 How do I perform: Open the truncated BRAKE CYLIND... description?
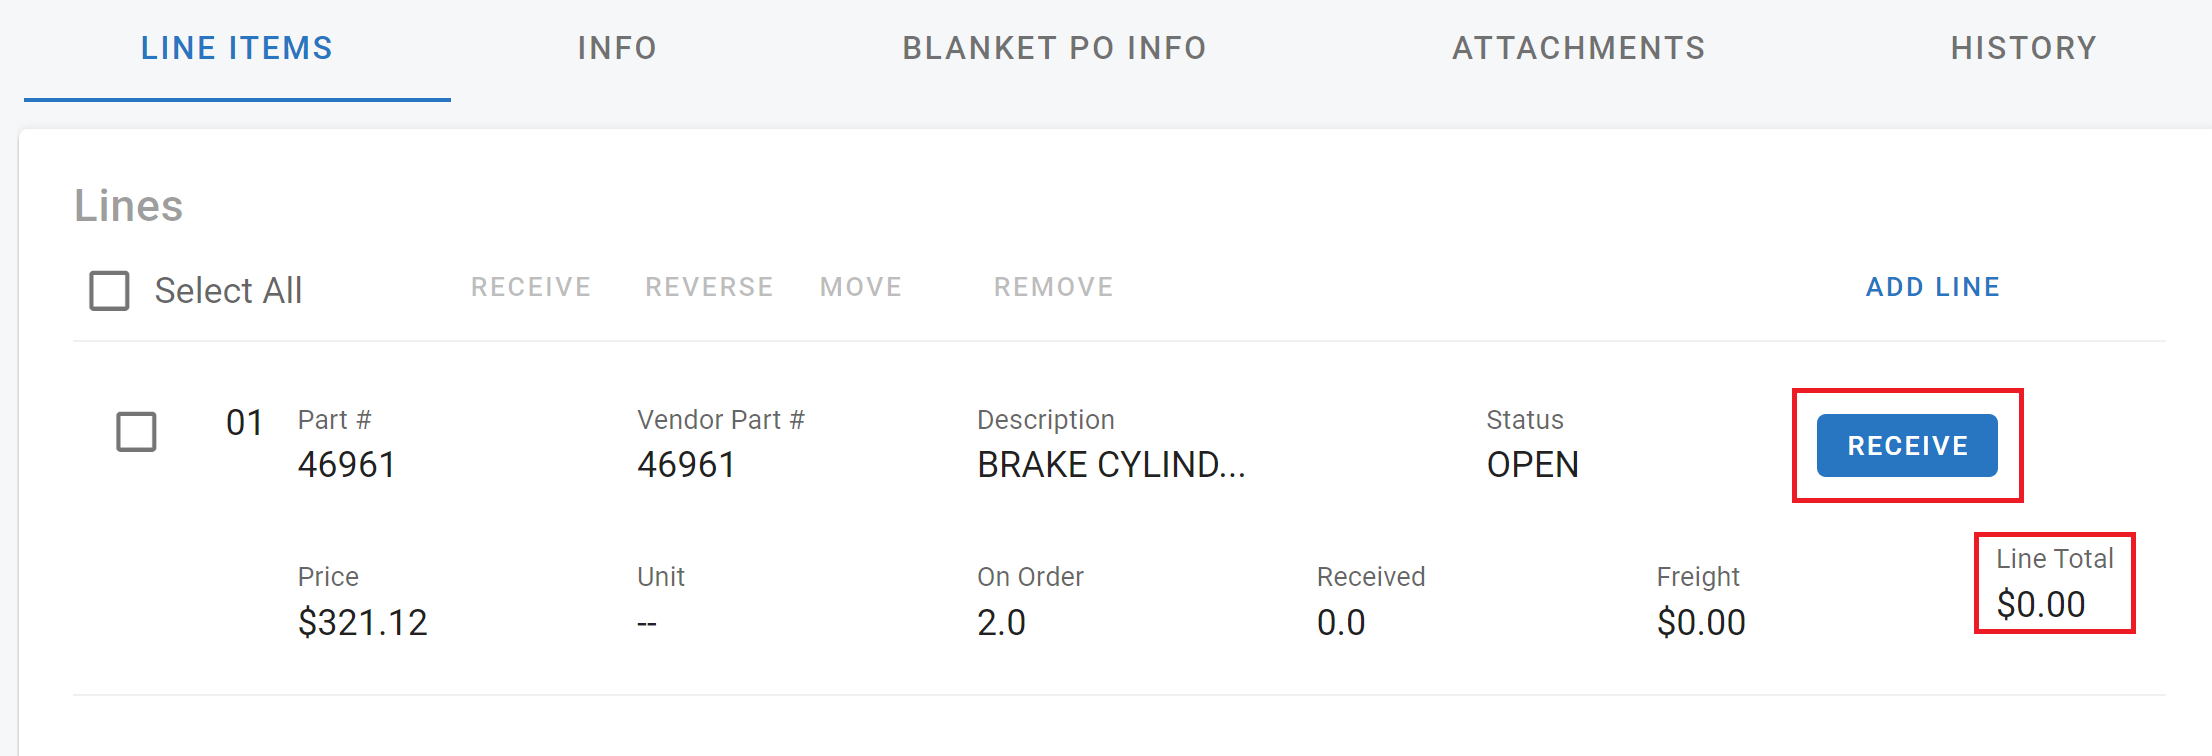tap(1112, 463)
